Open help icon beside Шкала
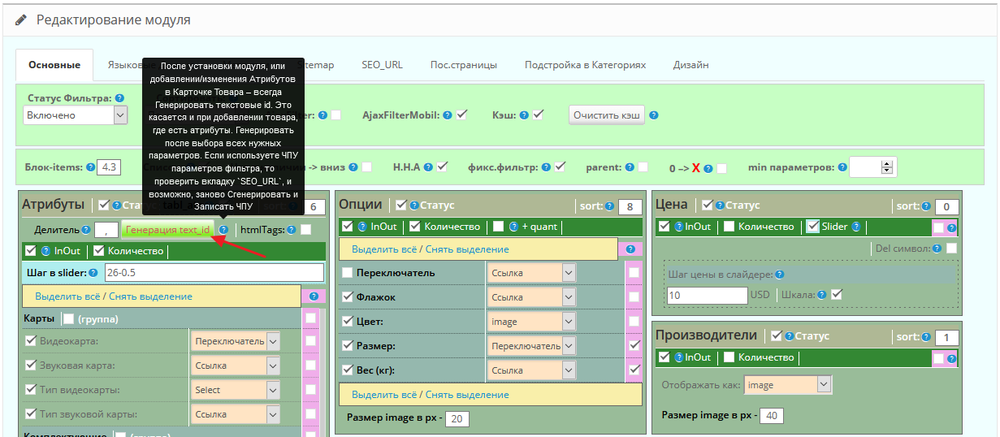 click(822, 295)
